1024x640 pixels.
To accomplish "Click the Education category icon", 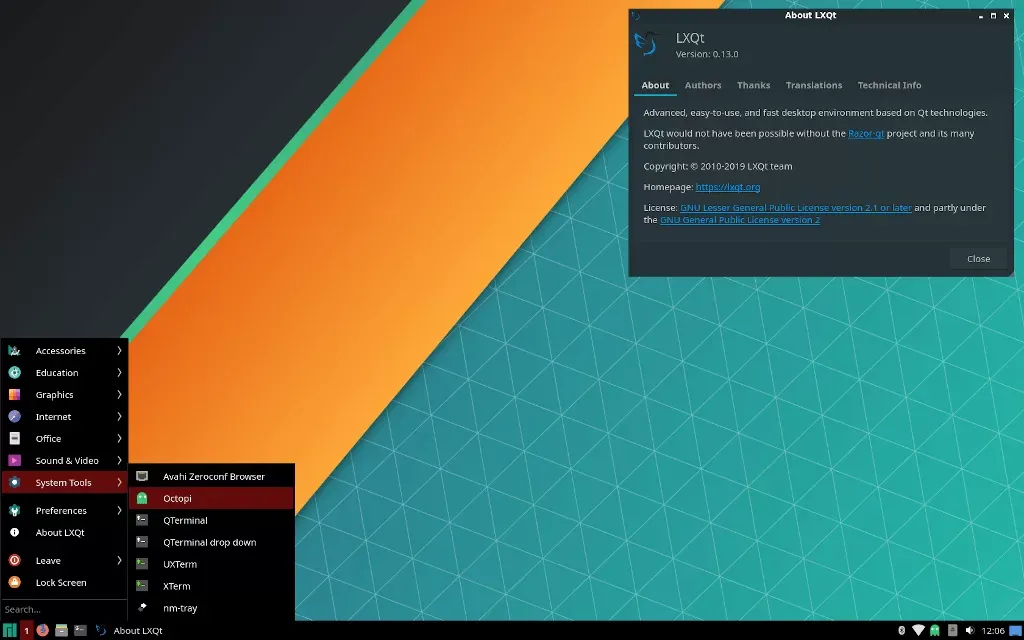I will click(x=14, y=372).
